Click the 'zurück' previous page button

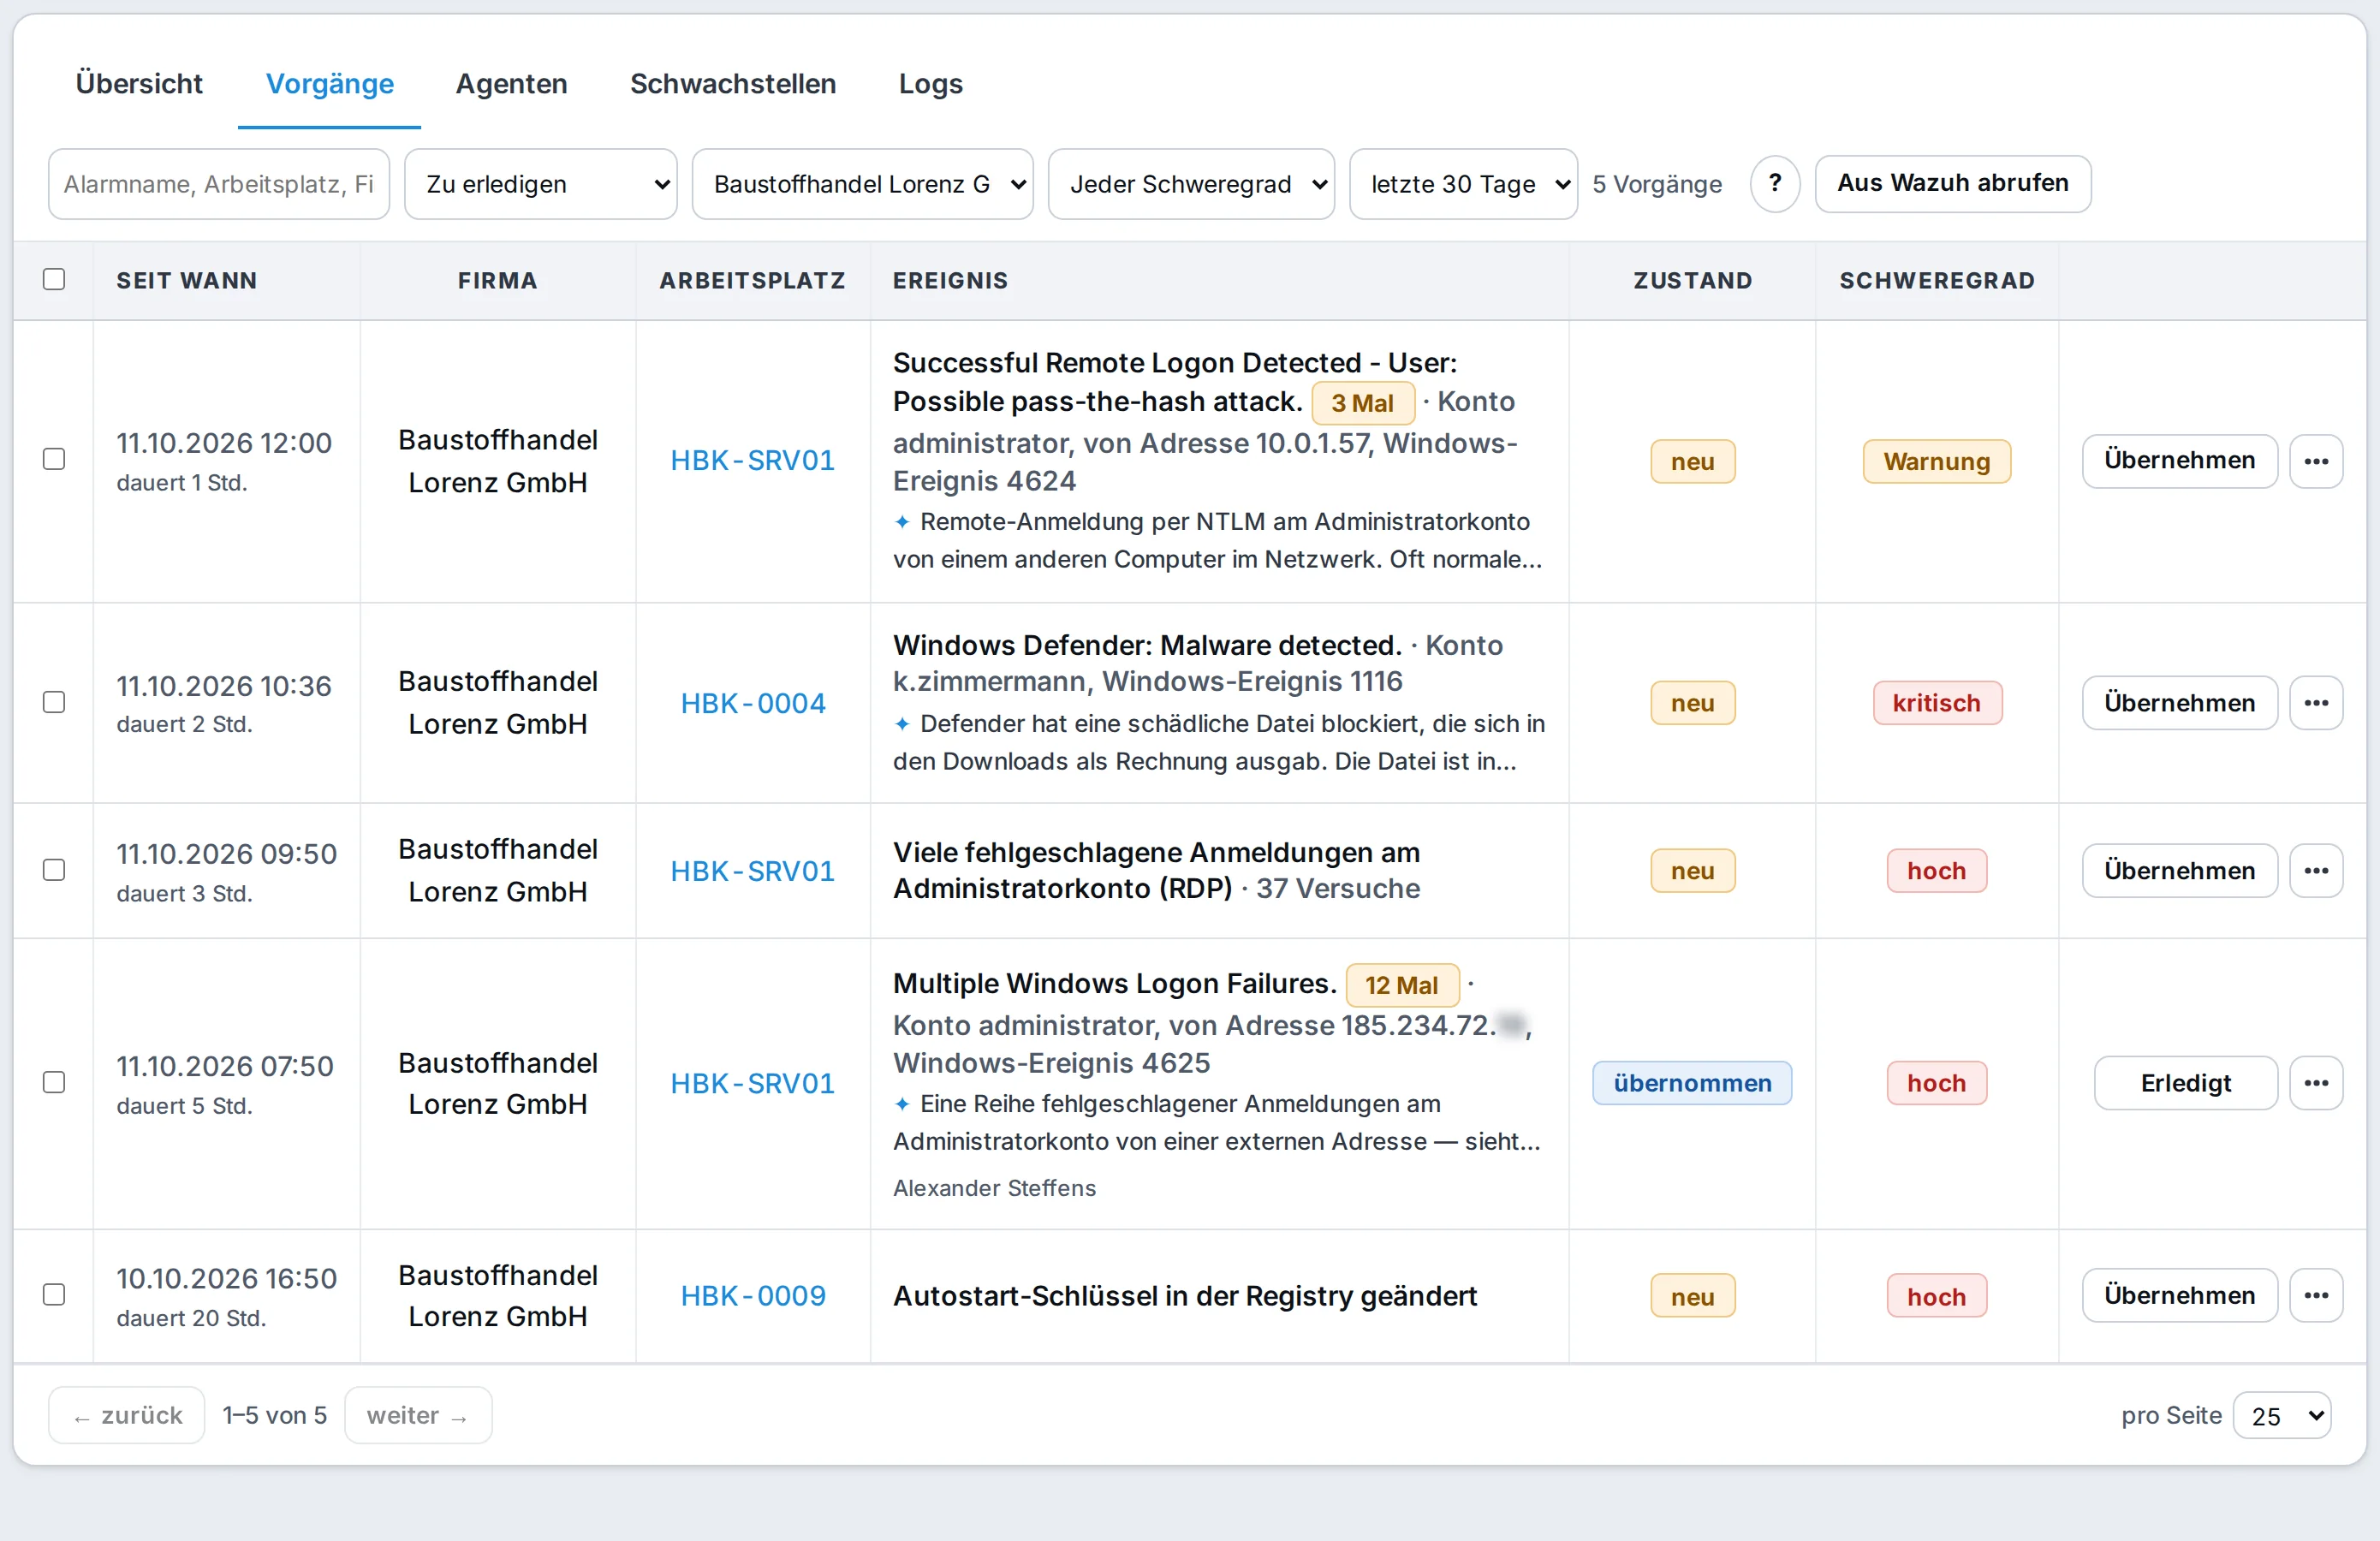point(127,1416)
